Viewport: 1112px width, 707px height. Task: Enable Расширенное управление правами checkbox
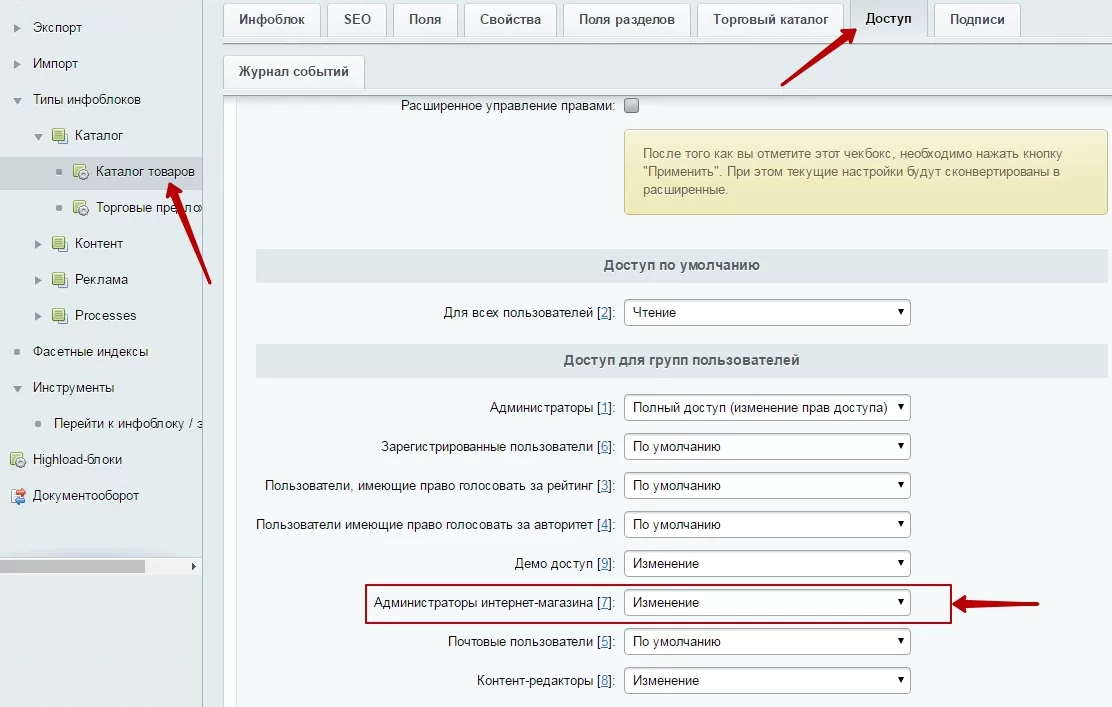pyautogui.click(x=631, y=106)
